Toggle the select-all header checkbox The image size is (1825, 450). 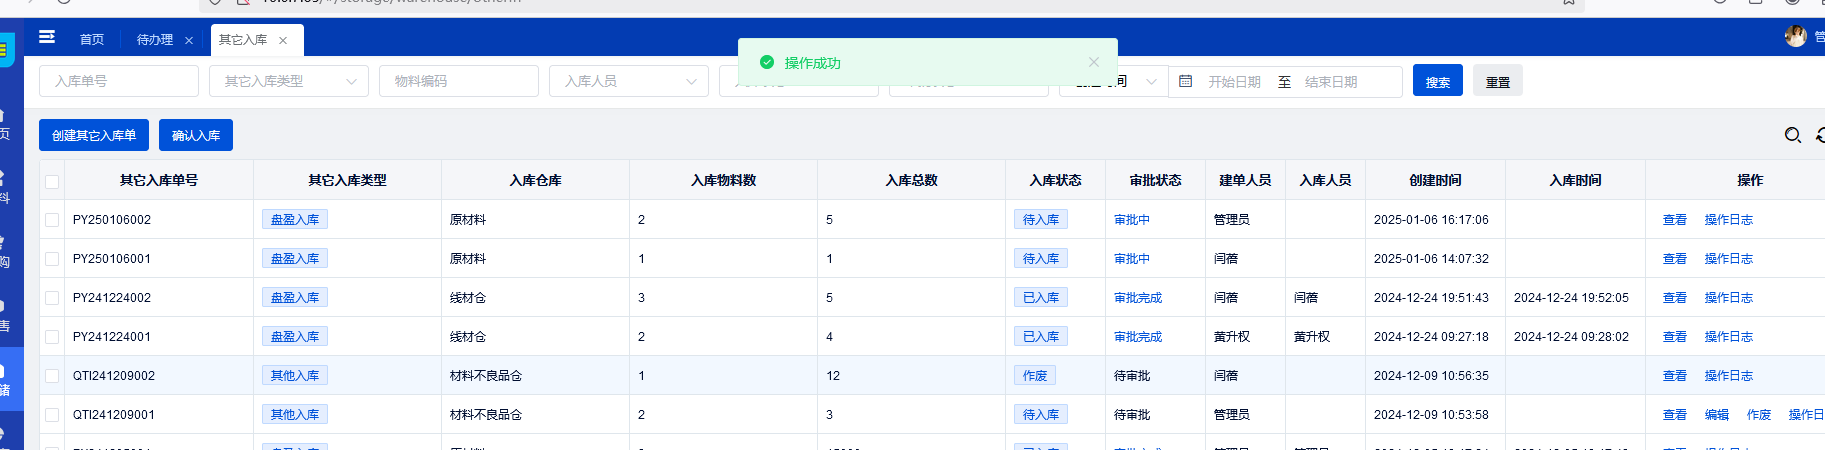(x=52, y=181)
